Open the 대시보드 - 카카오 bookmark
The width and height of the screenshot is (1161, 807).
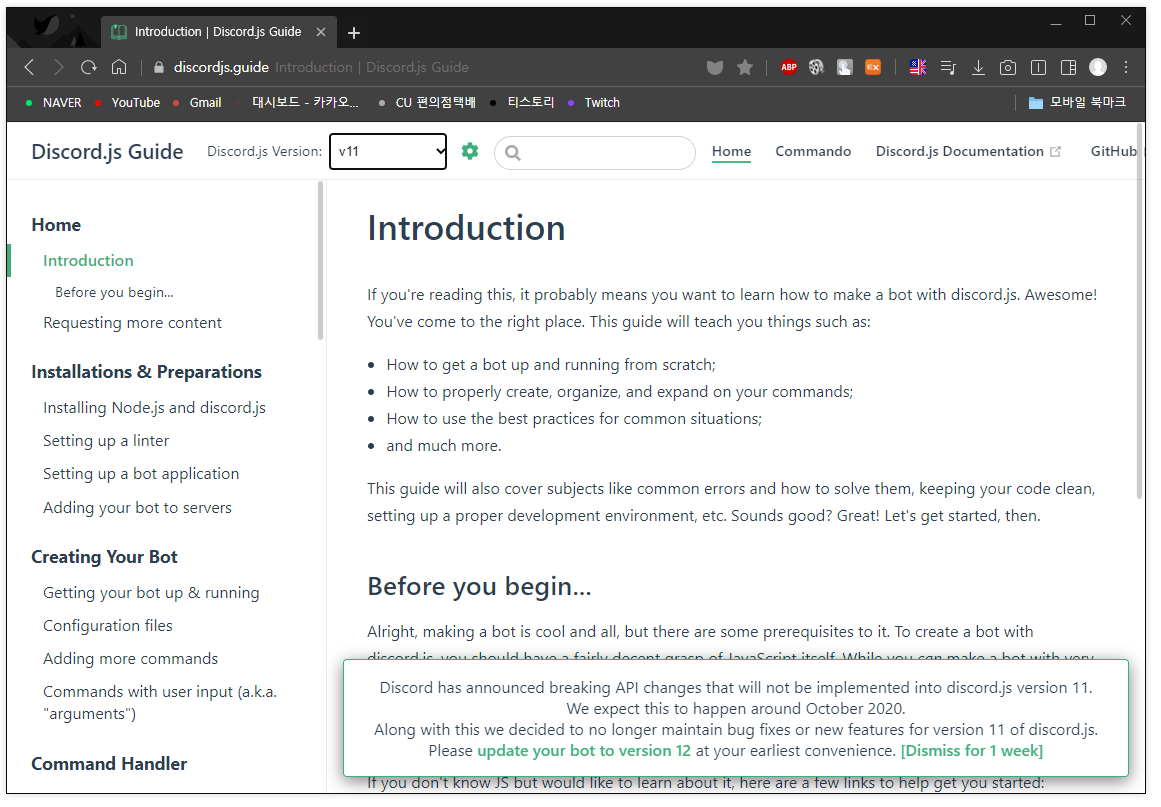(296, 102)
